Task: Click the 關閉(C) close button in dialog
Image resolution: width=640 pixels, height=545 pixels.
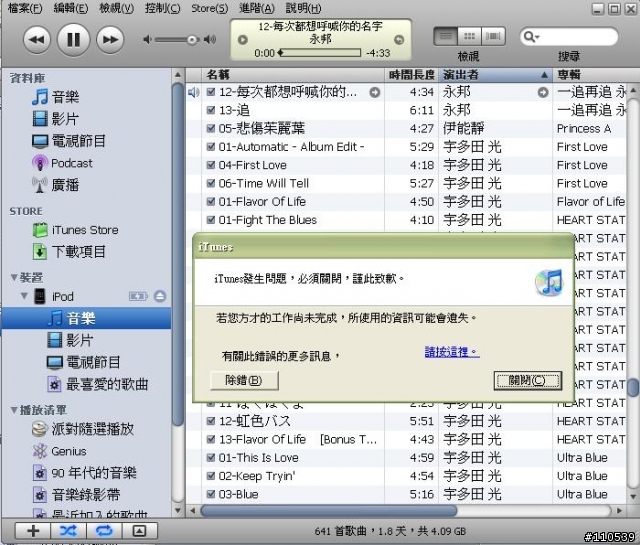Action: point(527,380)
